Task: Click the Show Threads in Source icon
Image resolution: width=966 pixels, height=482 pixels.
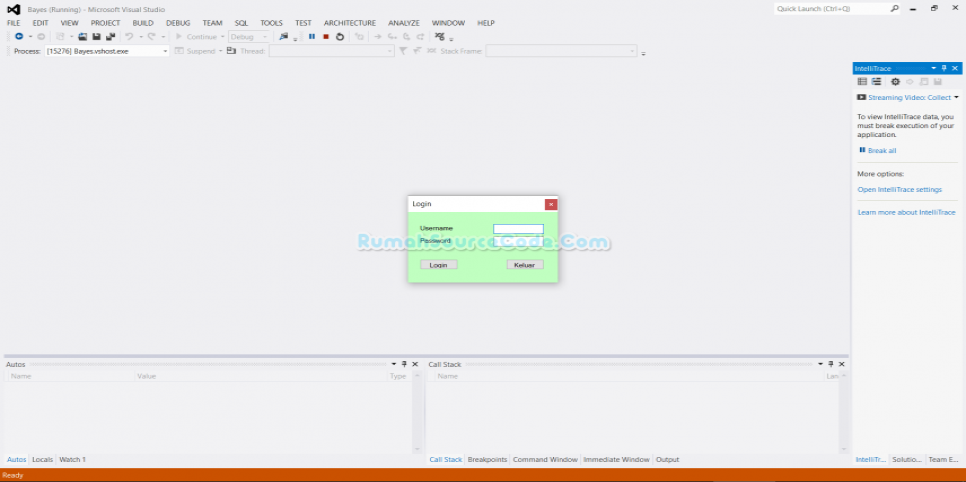Action: tap(439, 36)
